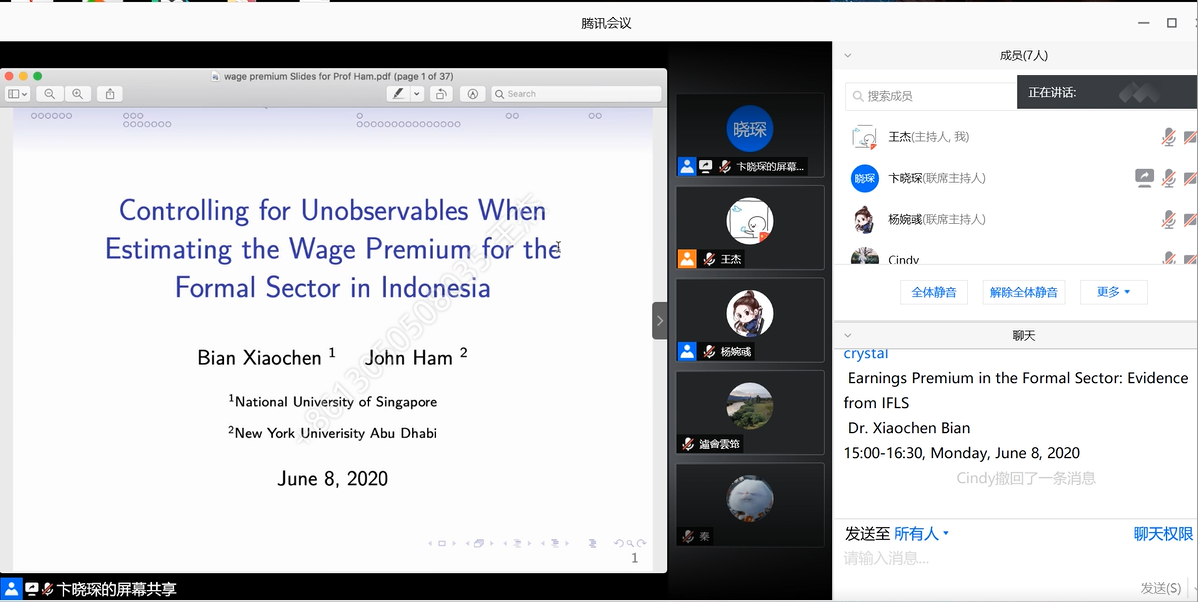Click Beamer search magnifier on slide
The image size is (1198, 602).
[630, 543]
